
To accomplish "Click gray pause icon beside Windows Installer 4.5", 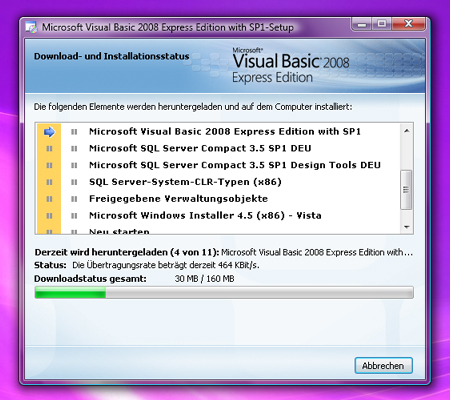I will pyautogui.click(x=74, y=216).
